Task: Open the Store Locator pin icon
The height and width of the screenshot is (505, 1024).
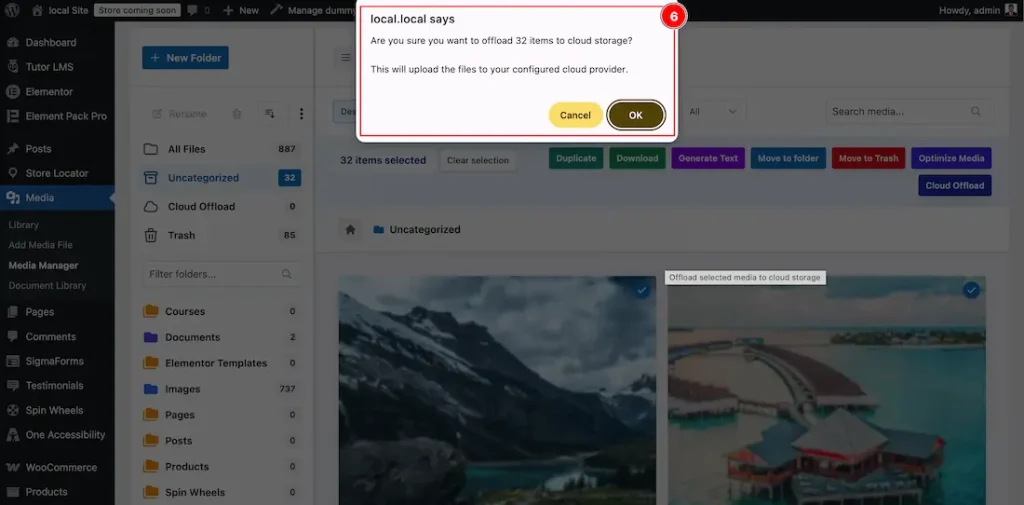Action: pyautogui.click(x=12, y=173)
